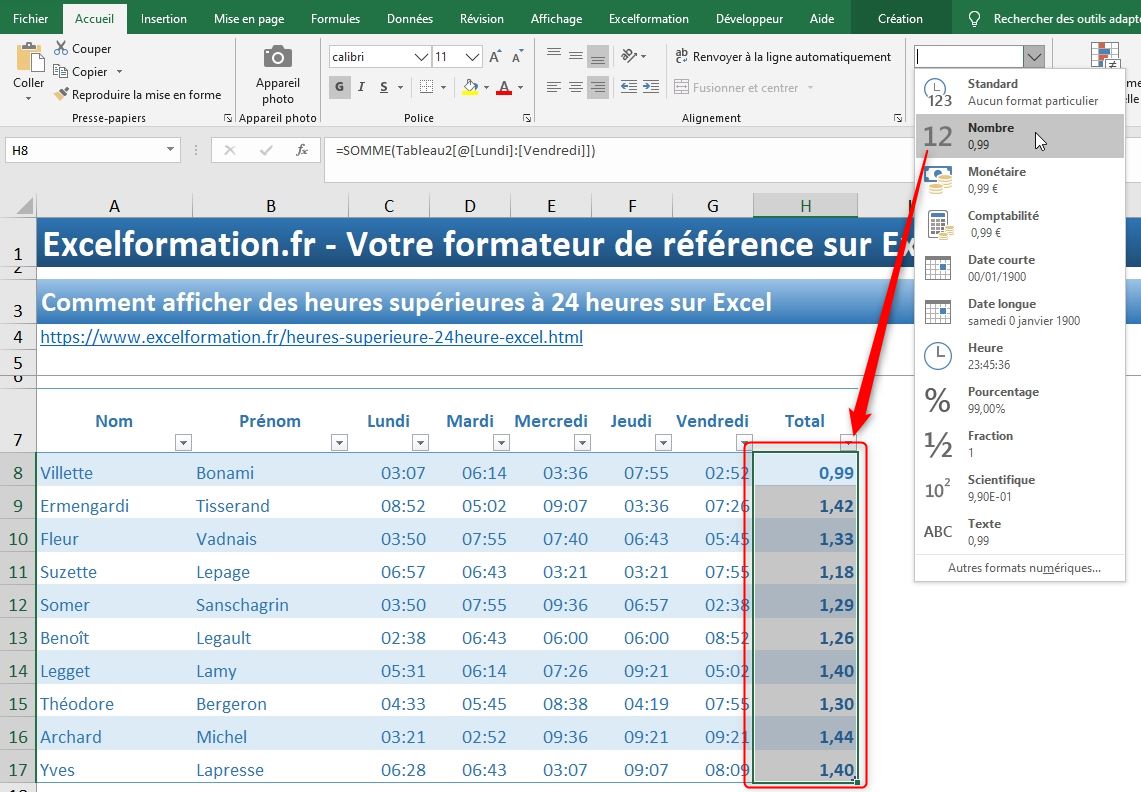Apply yellow fill color bucket

coord(470,87)
